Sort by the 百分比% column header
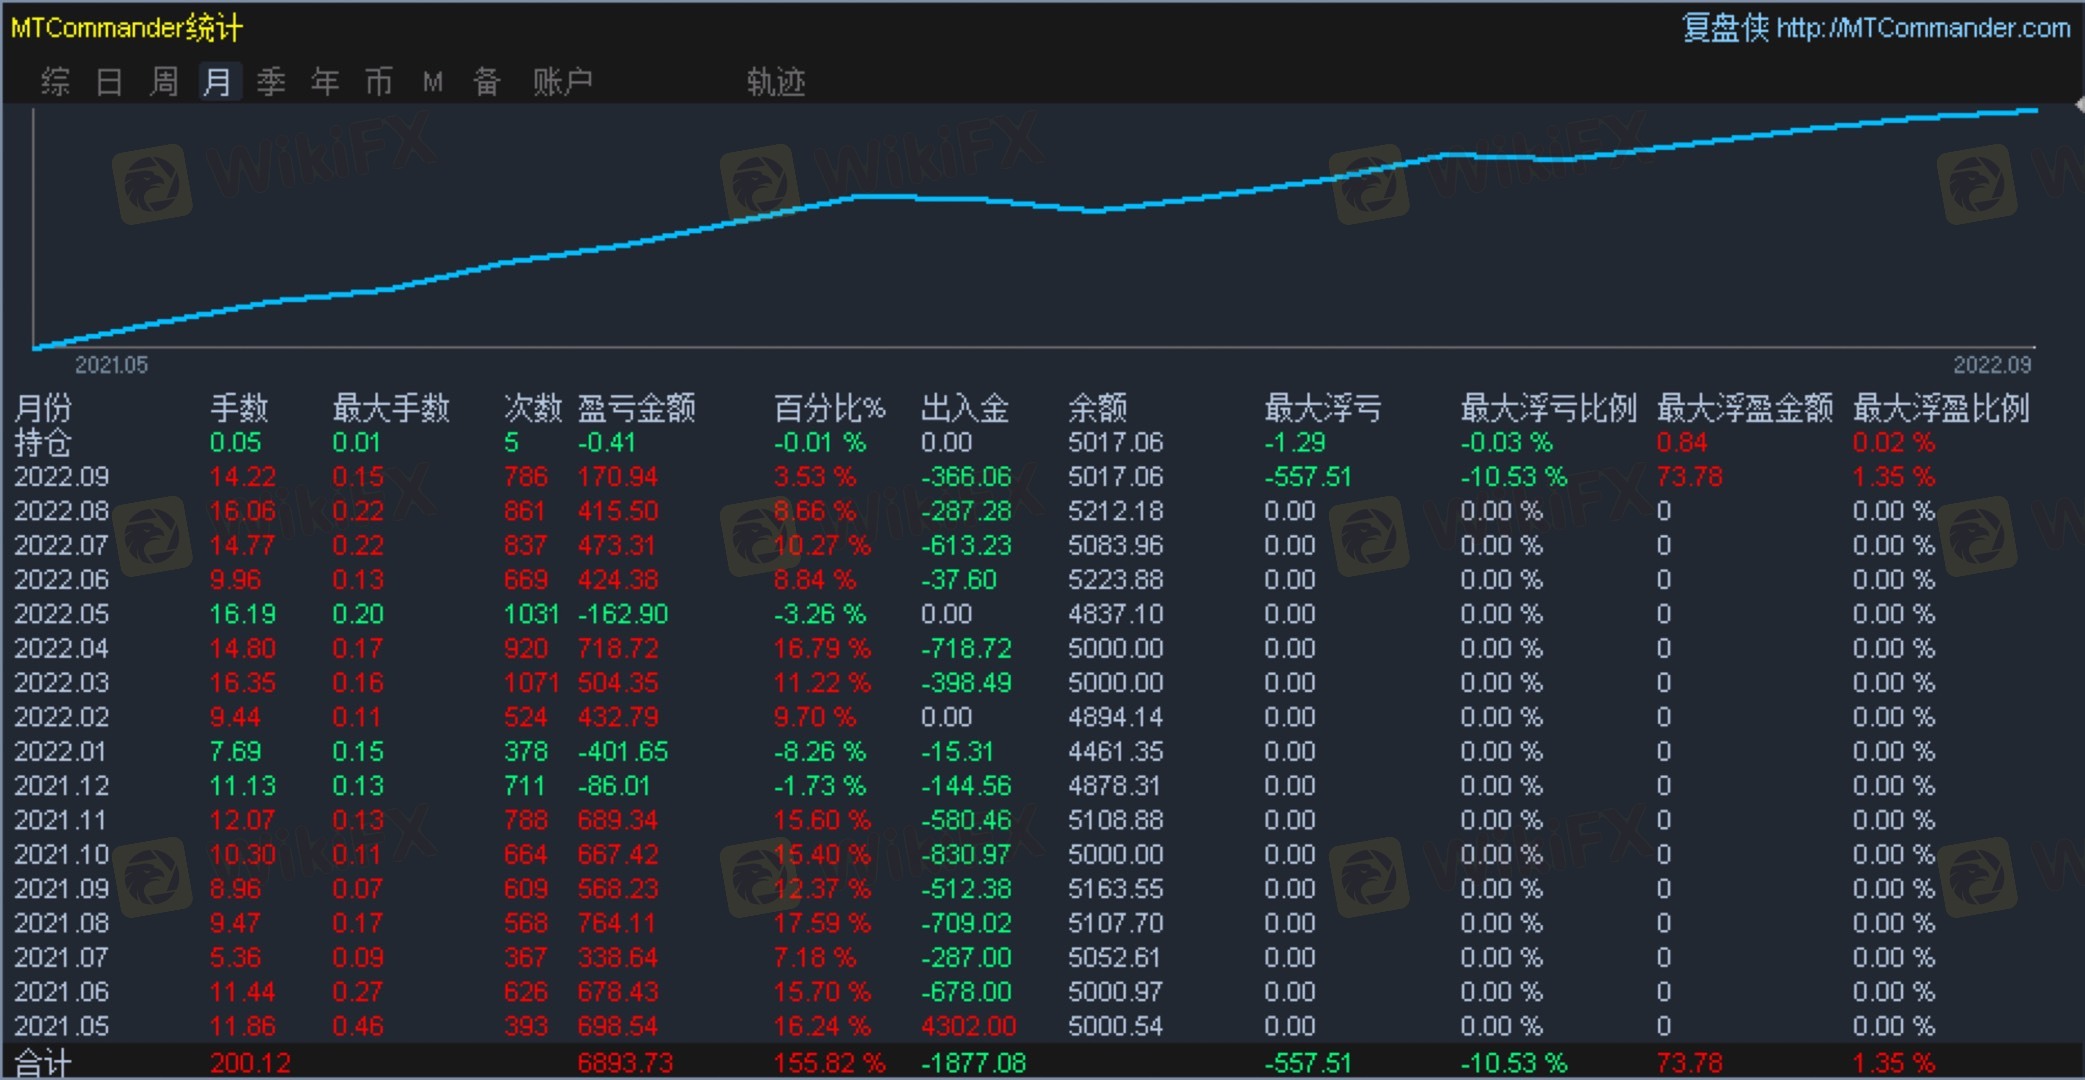Screen dimensions: 2085x1080 point(829,408)
